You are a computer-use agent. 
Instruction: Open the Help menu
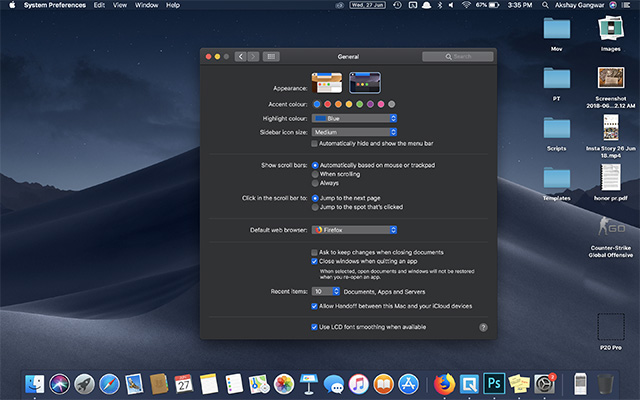coord(173,5)
